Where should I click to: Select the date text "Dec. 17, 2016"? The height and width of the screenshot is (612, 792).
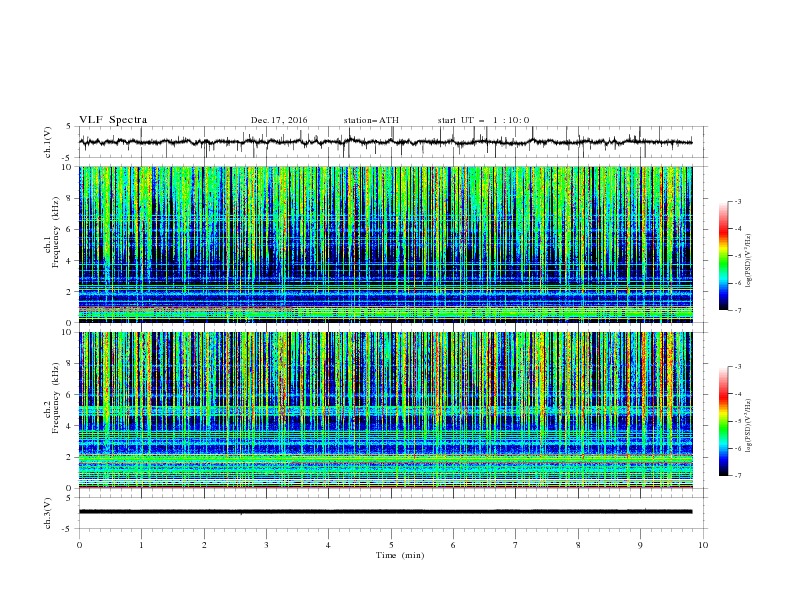279,120
